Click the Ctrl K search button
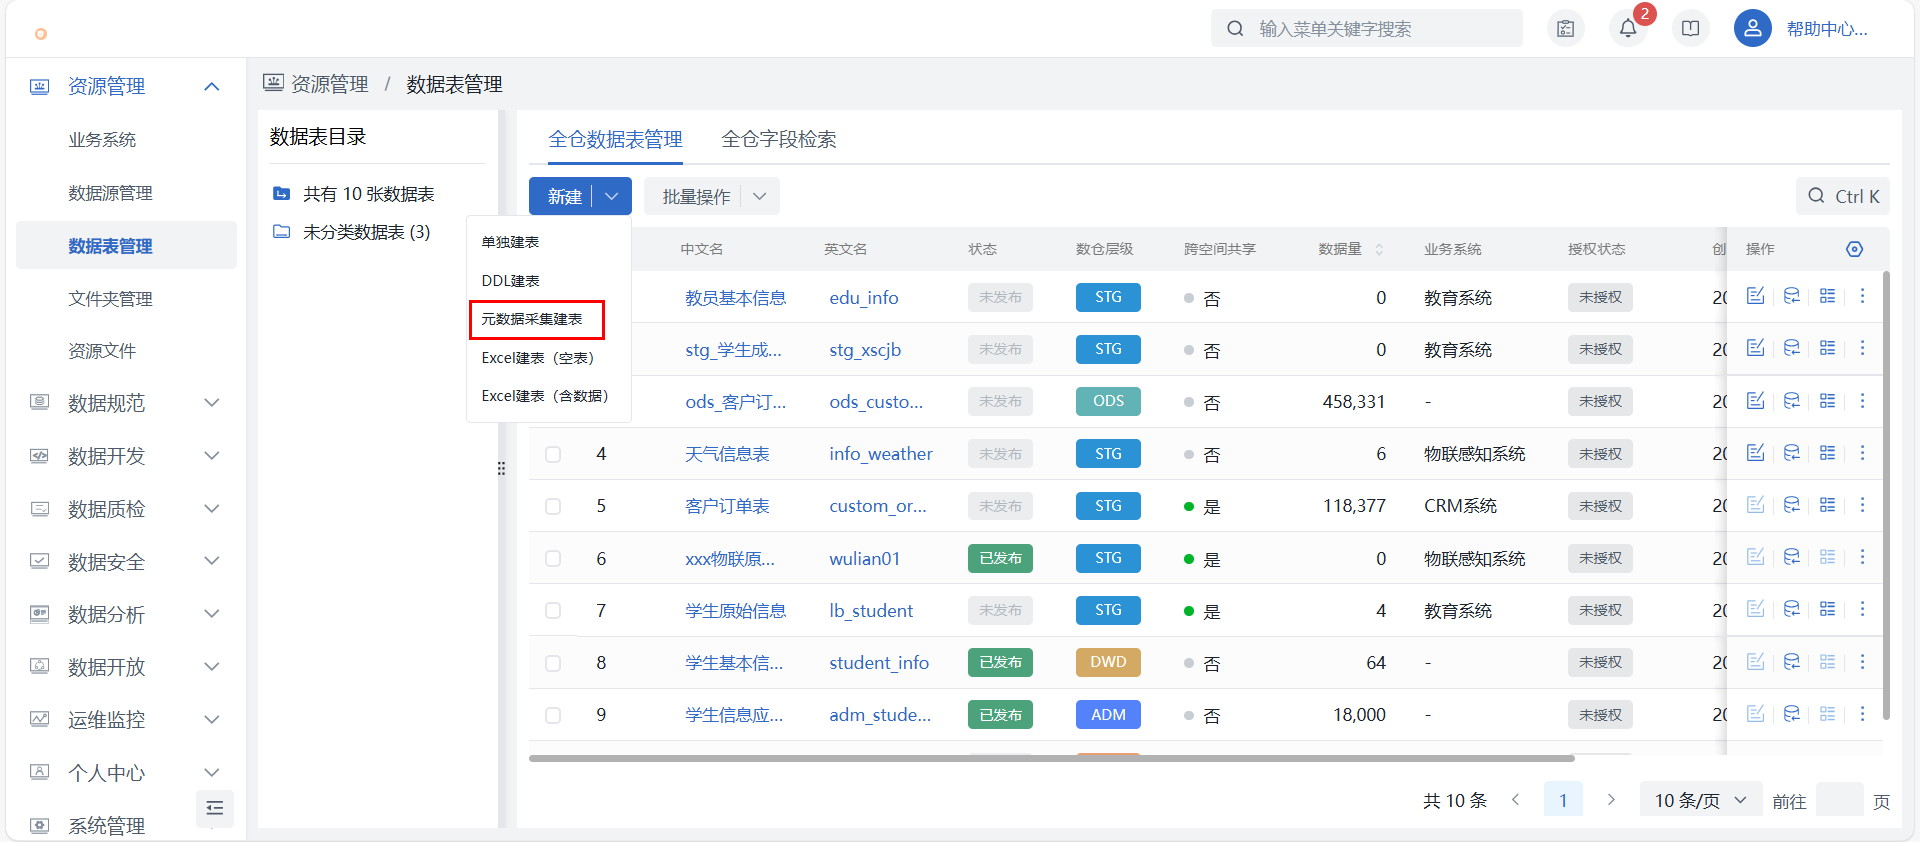 (1843, 196)
